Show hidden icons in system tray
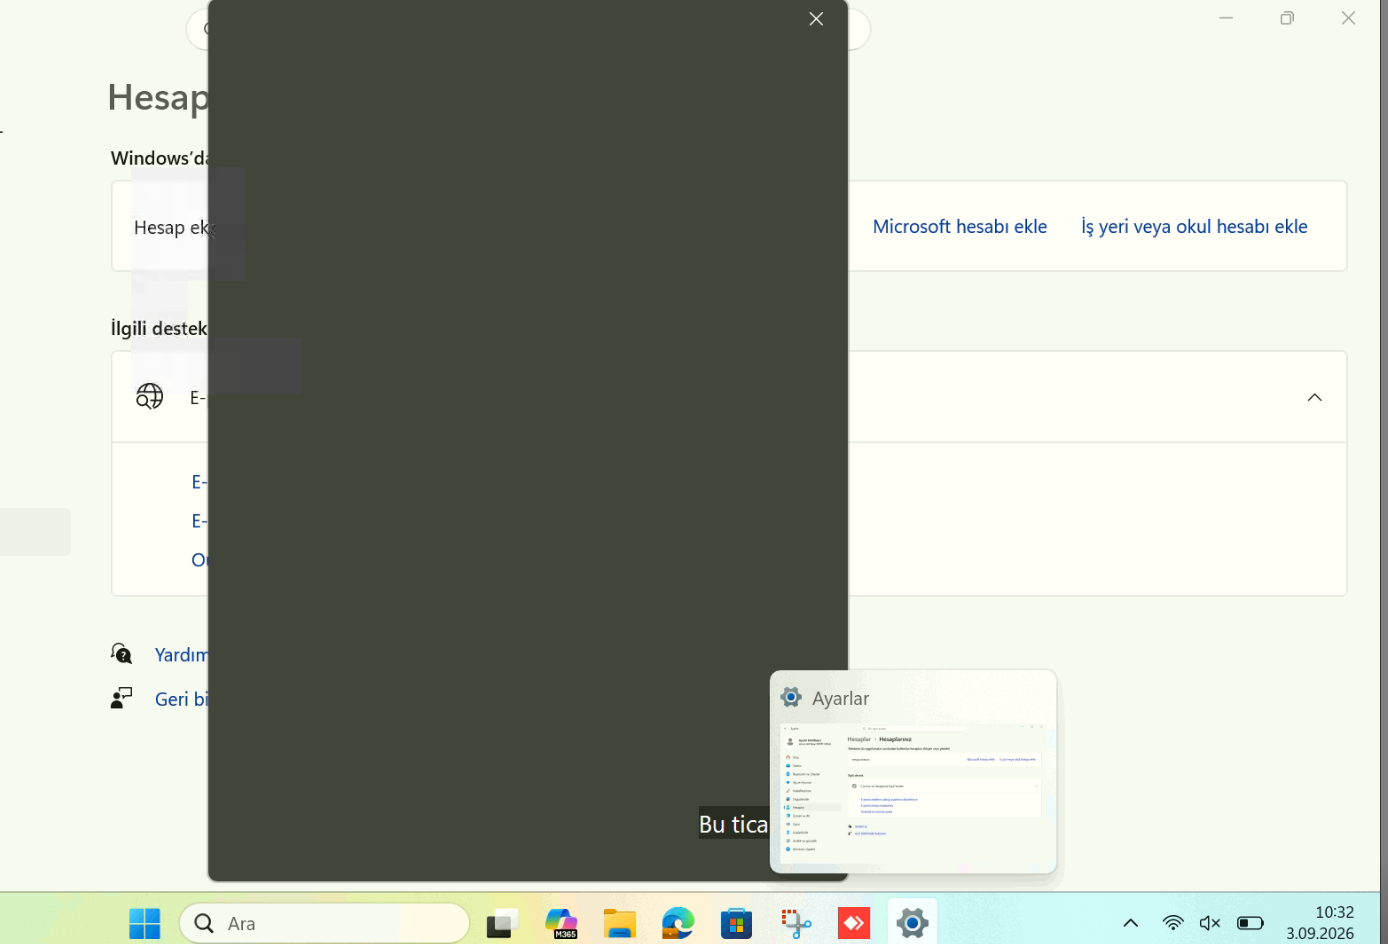 click(1131, 923)
